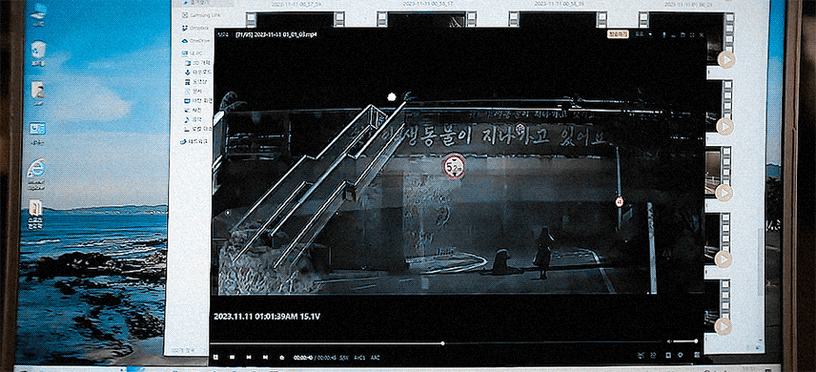The image size is (816, 372).
Task: Click the timestamp overlay 2023.11.11 01:01:39AM
Action: coord(256,316)
